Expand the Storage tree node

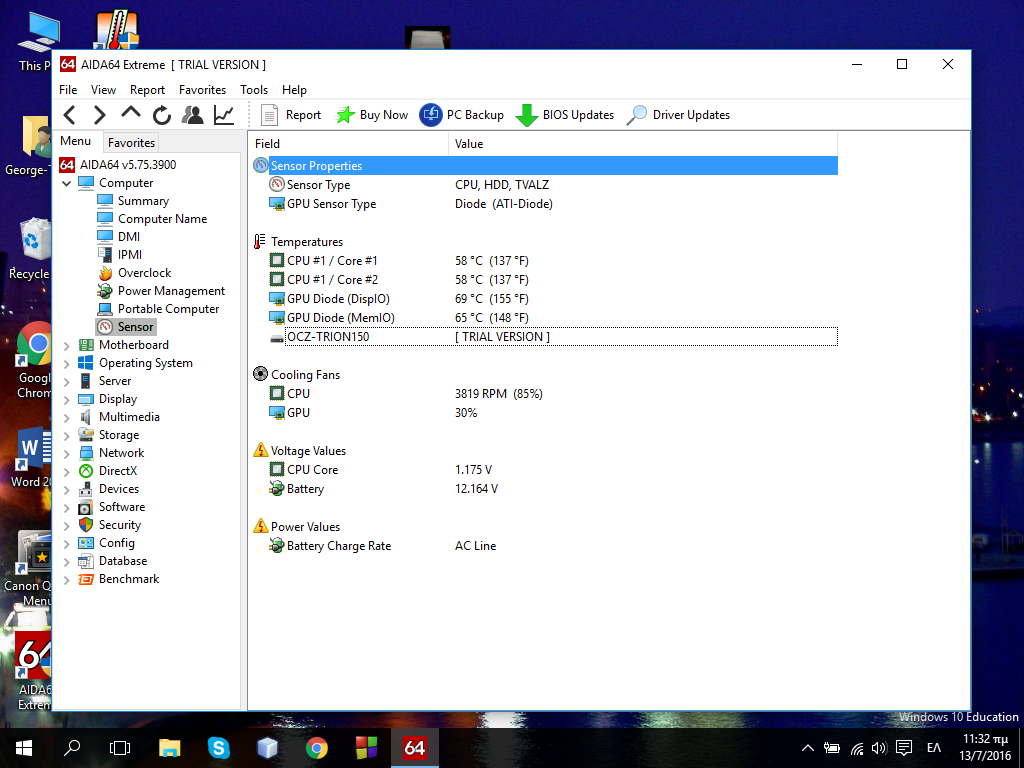tap(66, 436)
